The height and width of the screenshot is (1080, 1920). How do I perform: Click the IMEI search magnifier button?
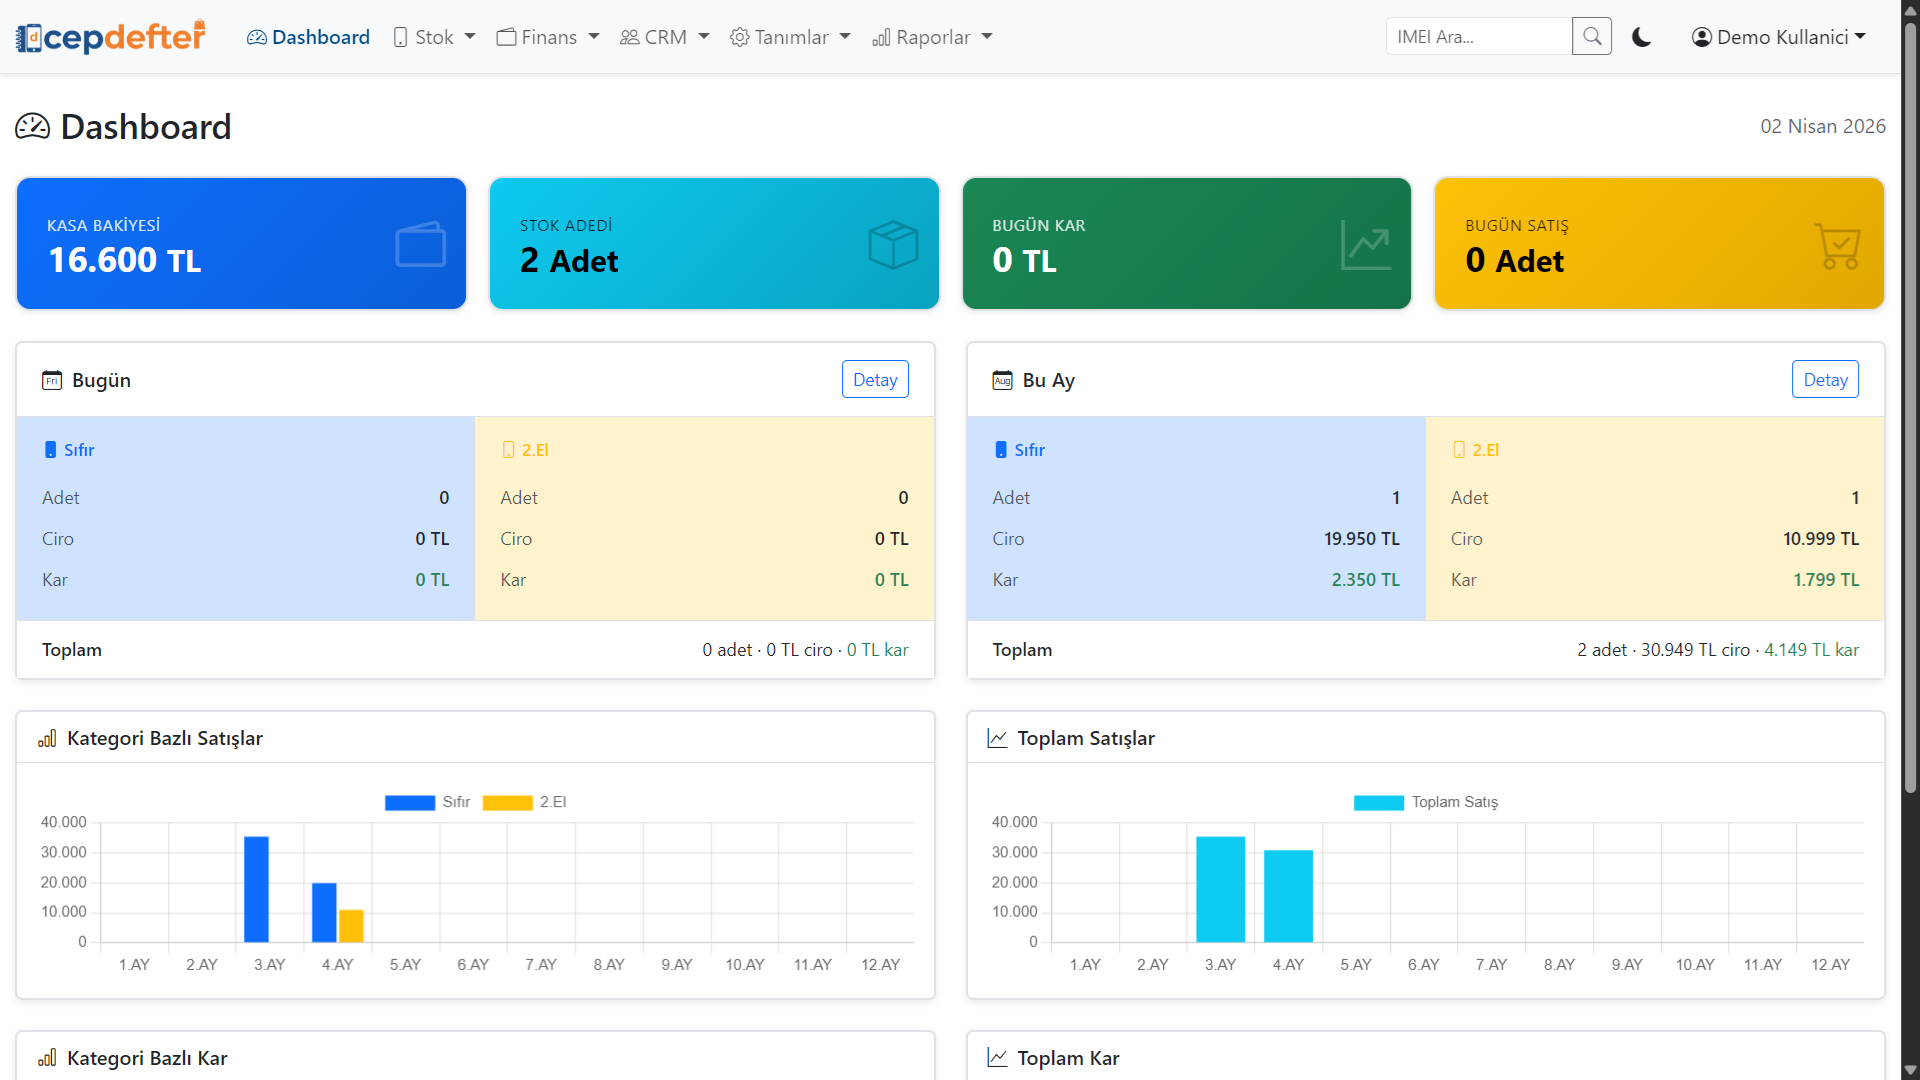point(1591,37)
